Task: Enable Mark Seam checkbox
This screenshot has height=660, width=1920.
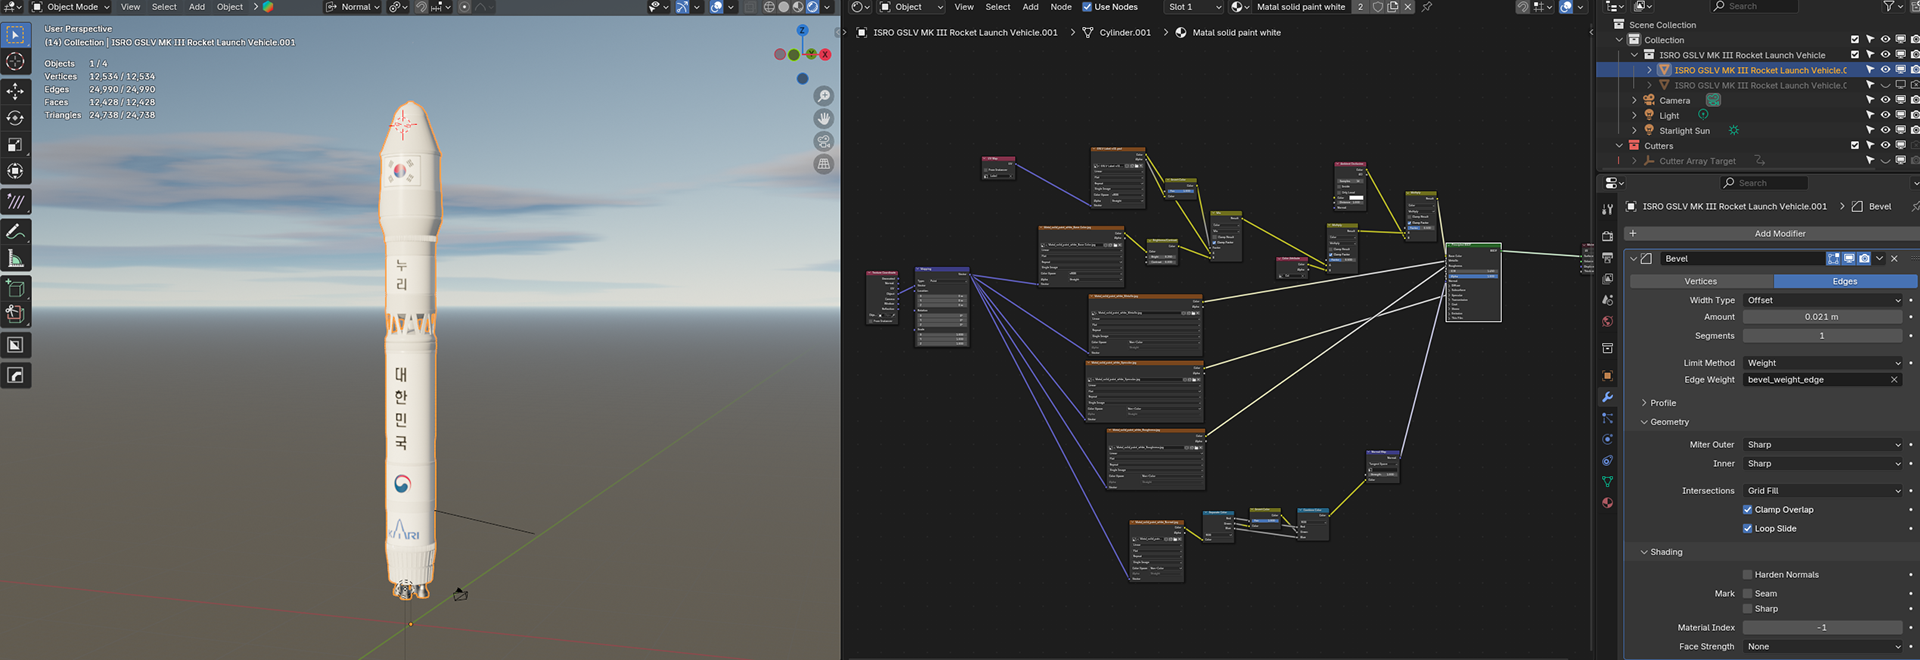Action: pyautogui.click(x=1747, y=594)
